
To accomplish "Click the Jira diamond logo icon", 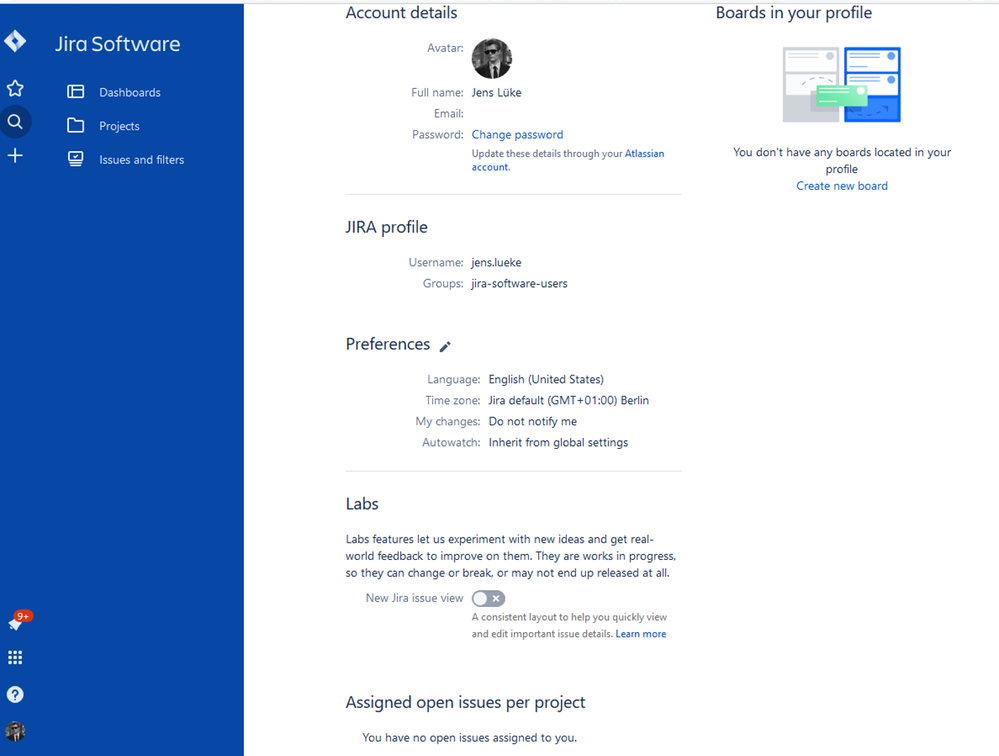I will tap(15, 41).
